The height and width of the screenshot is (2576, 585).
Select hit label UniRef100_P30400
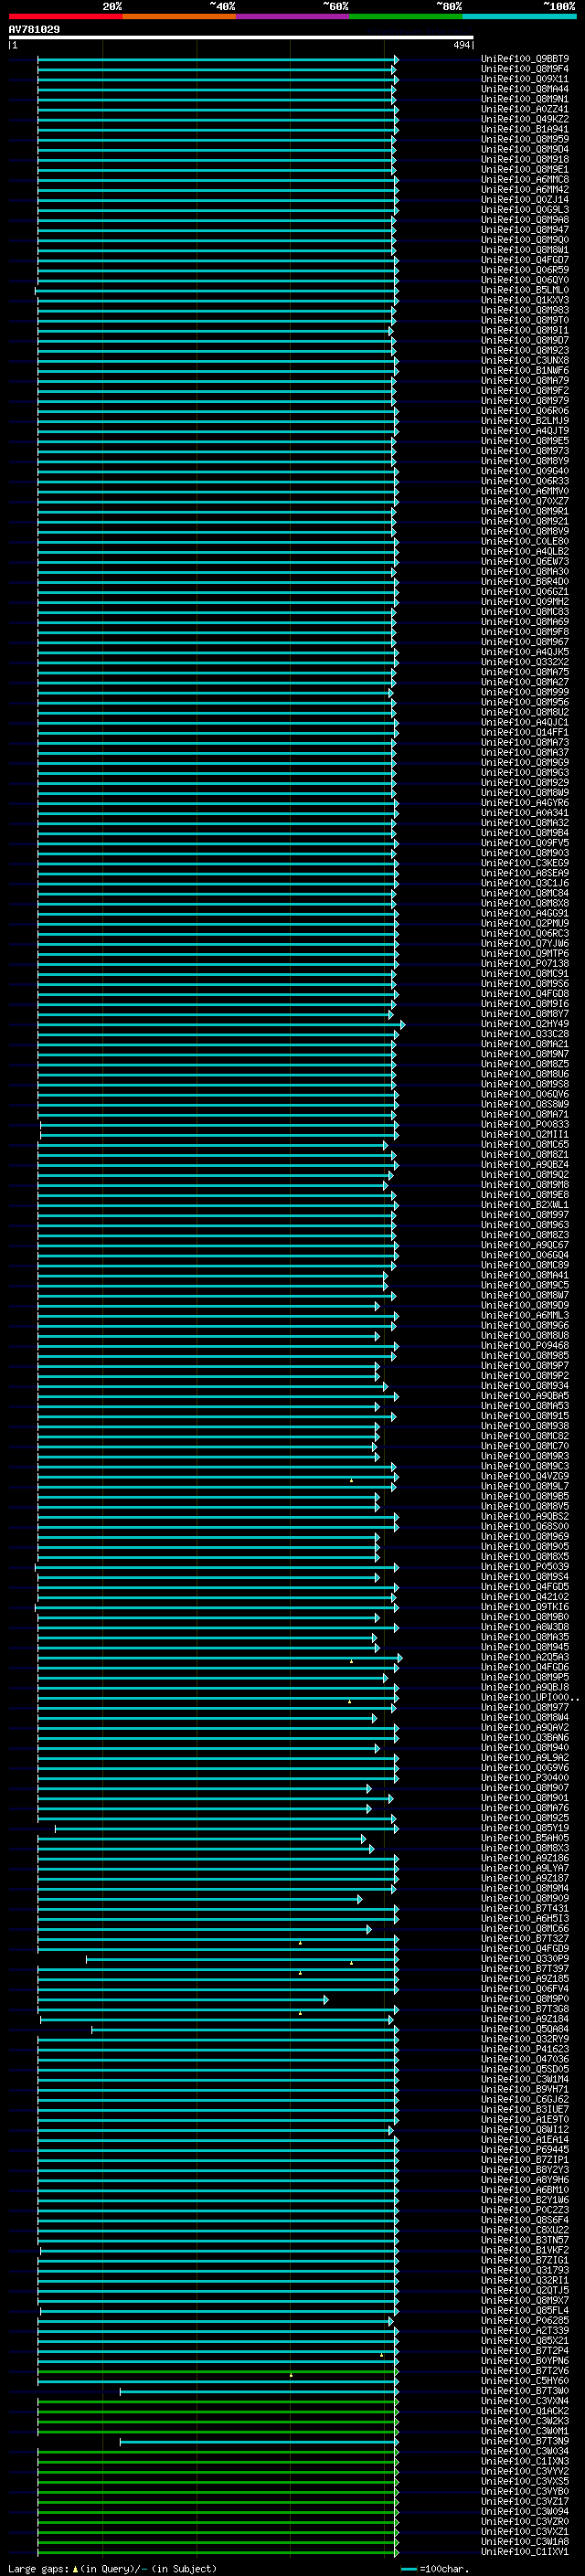point(525,1778)
